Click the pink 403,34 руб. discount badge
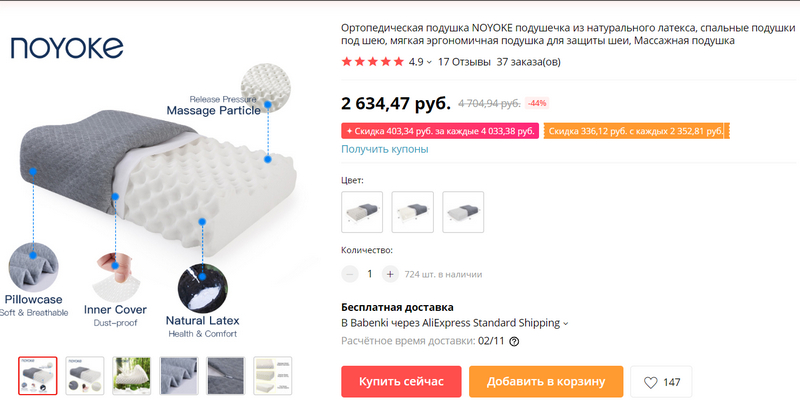This screenshot has height=411, width=800. pyautogui.click(x=440, y=131)
